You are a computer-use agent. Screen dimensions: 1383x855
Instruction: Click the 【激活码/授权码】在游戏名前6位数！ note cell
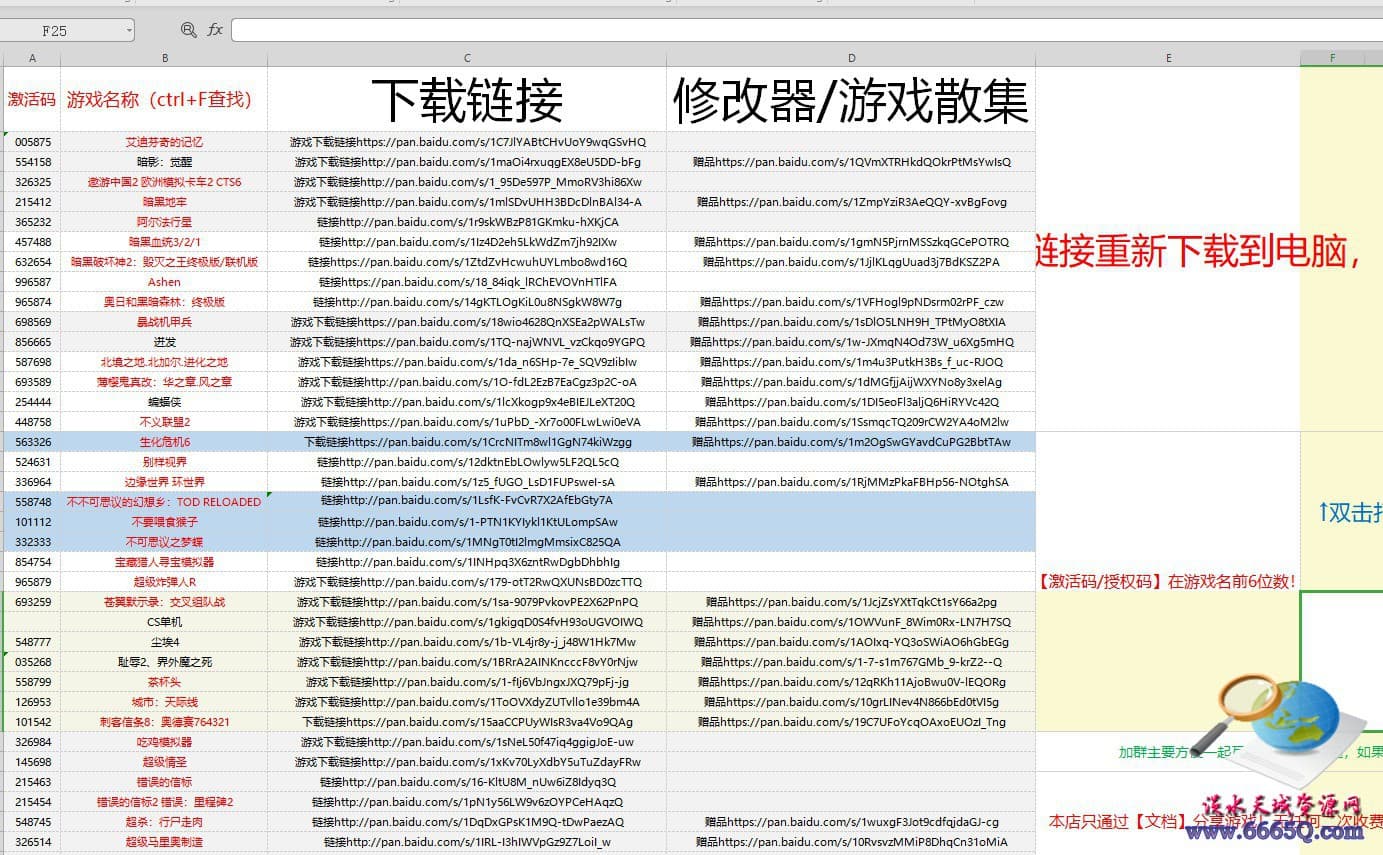pyautogui.click(x=1168, y=581)
